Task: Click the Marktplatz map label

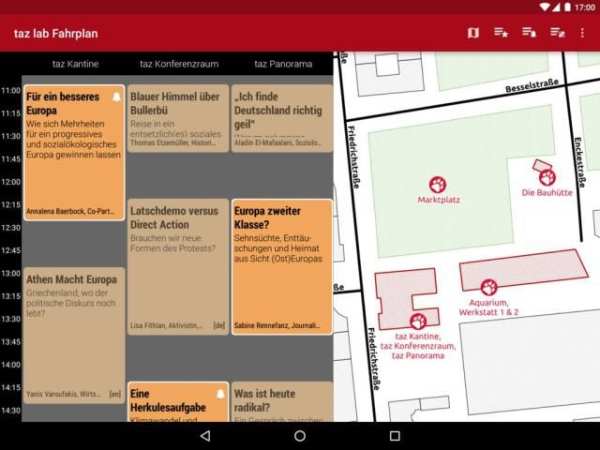Action: (439, 200)
